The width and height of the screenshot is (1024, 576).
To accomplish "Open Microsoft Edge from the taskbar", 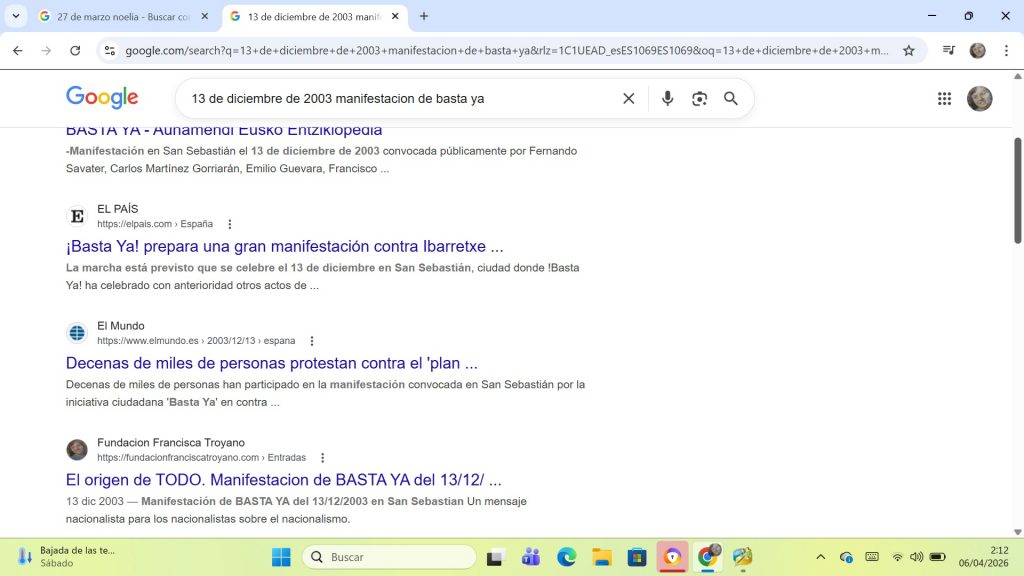I will [566, 557].
